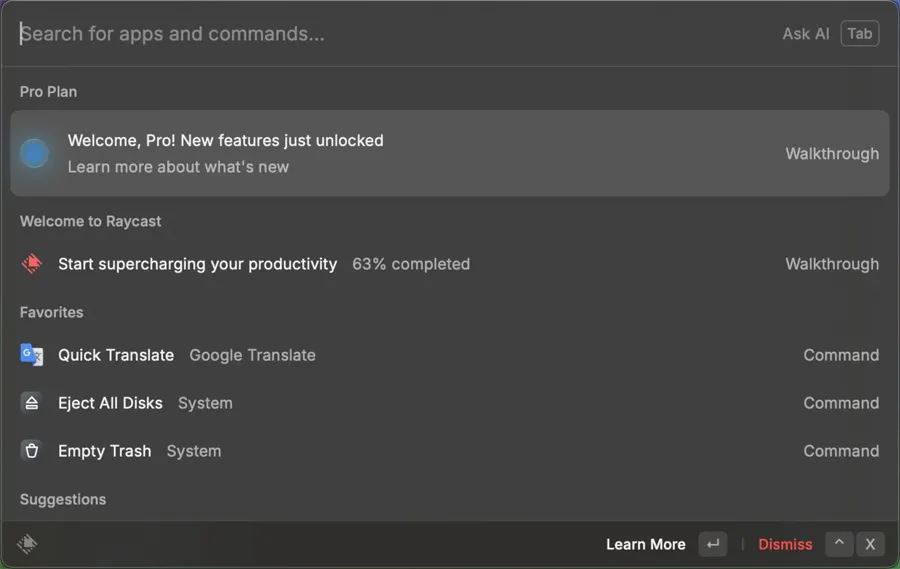Click the X key icon in bottom bar
The width and height of the screenshot is (900, 569).
(870, 544)
